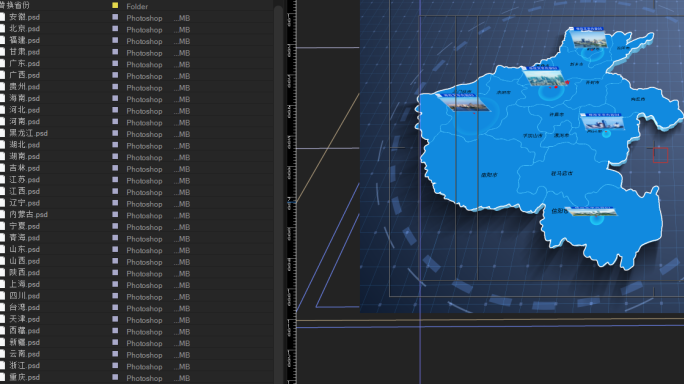Click the 南阳市 region on the map

coord(489,175)
